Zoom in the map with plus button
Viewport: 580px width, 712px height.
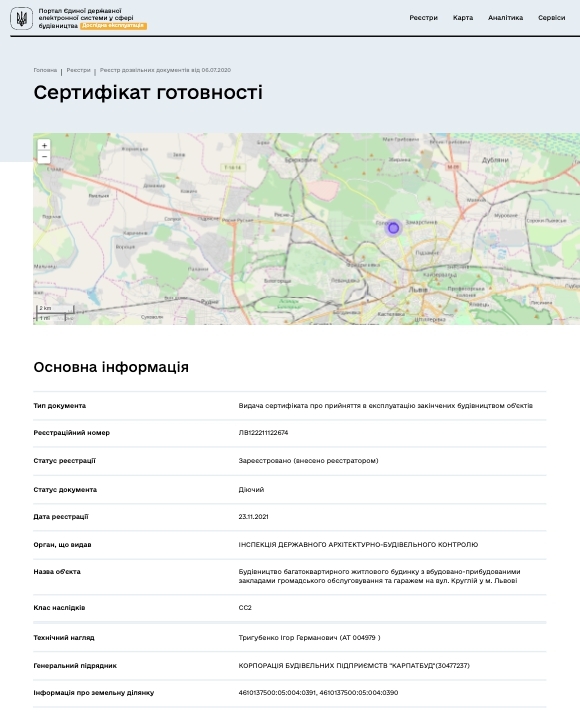(x=44, y=145)
